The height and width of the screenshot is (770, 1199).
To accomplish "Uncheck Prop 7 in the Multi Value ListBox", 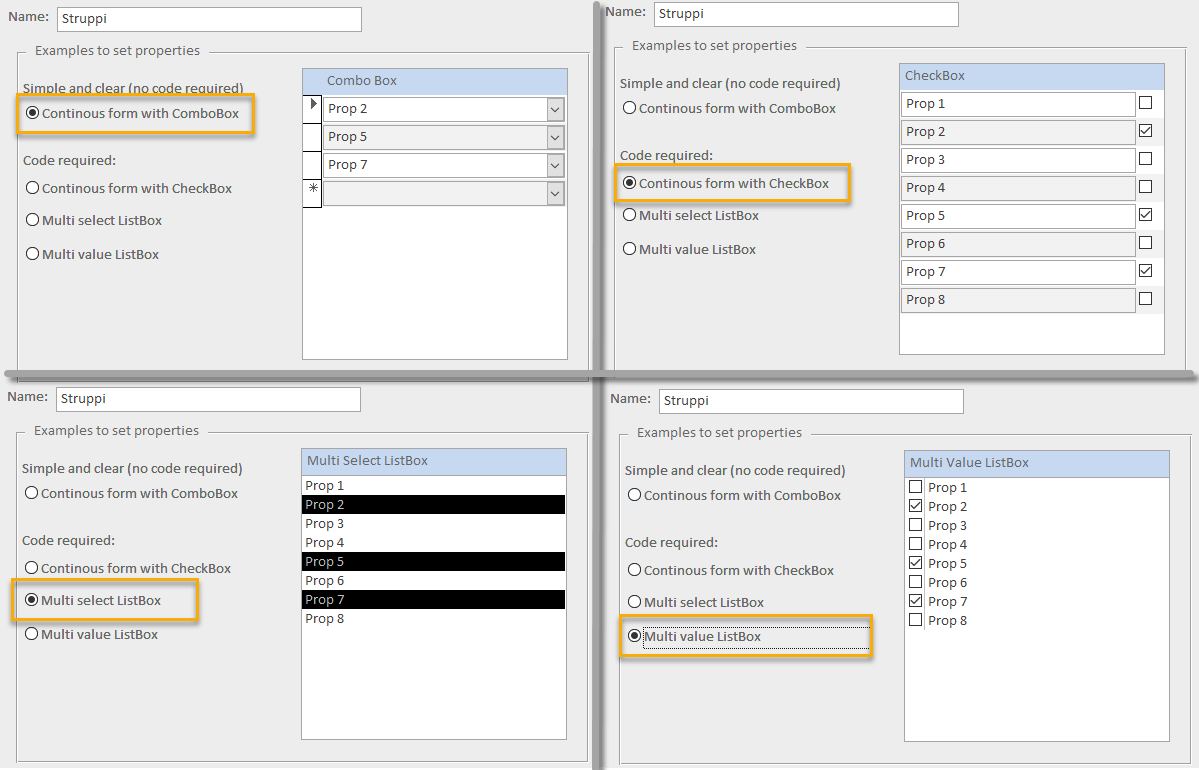I will click(915, 601).
